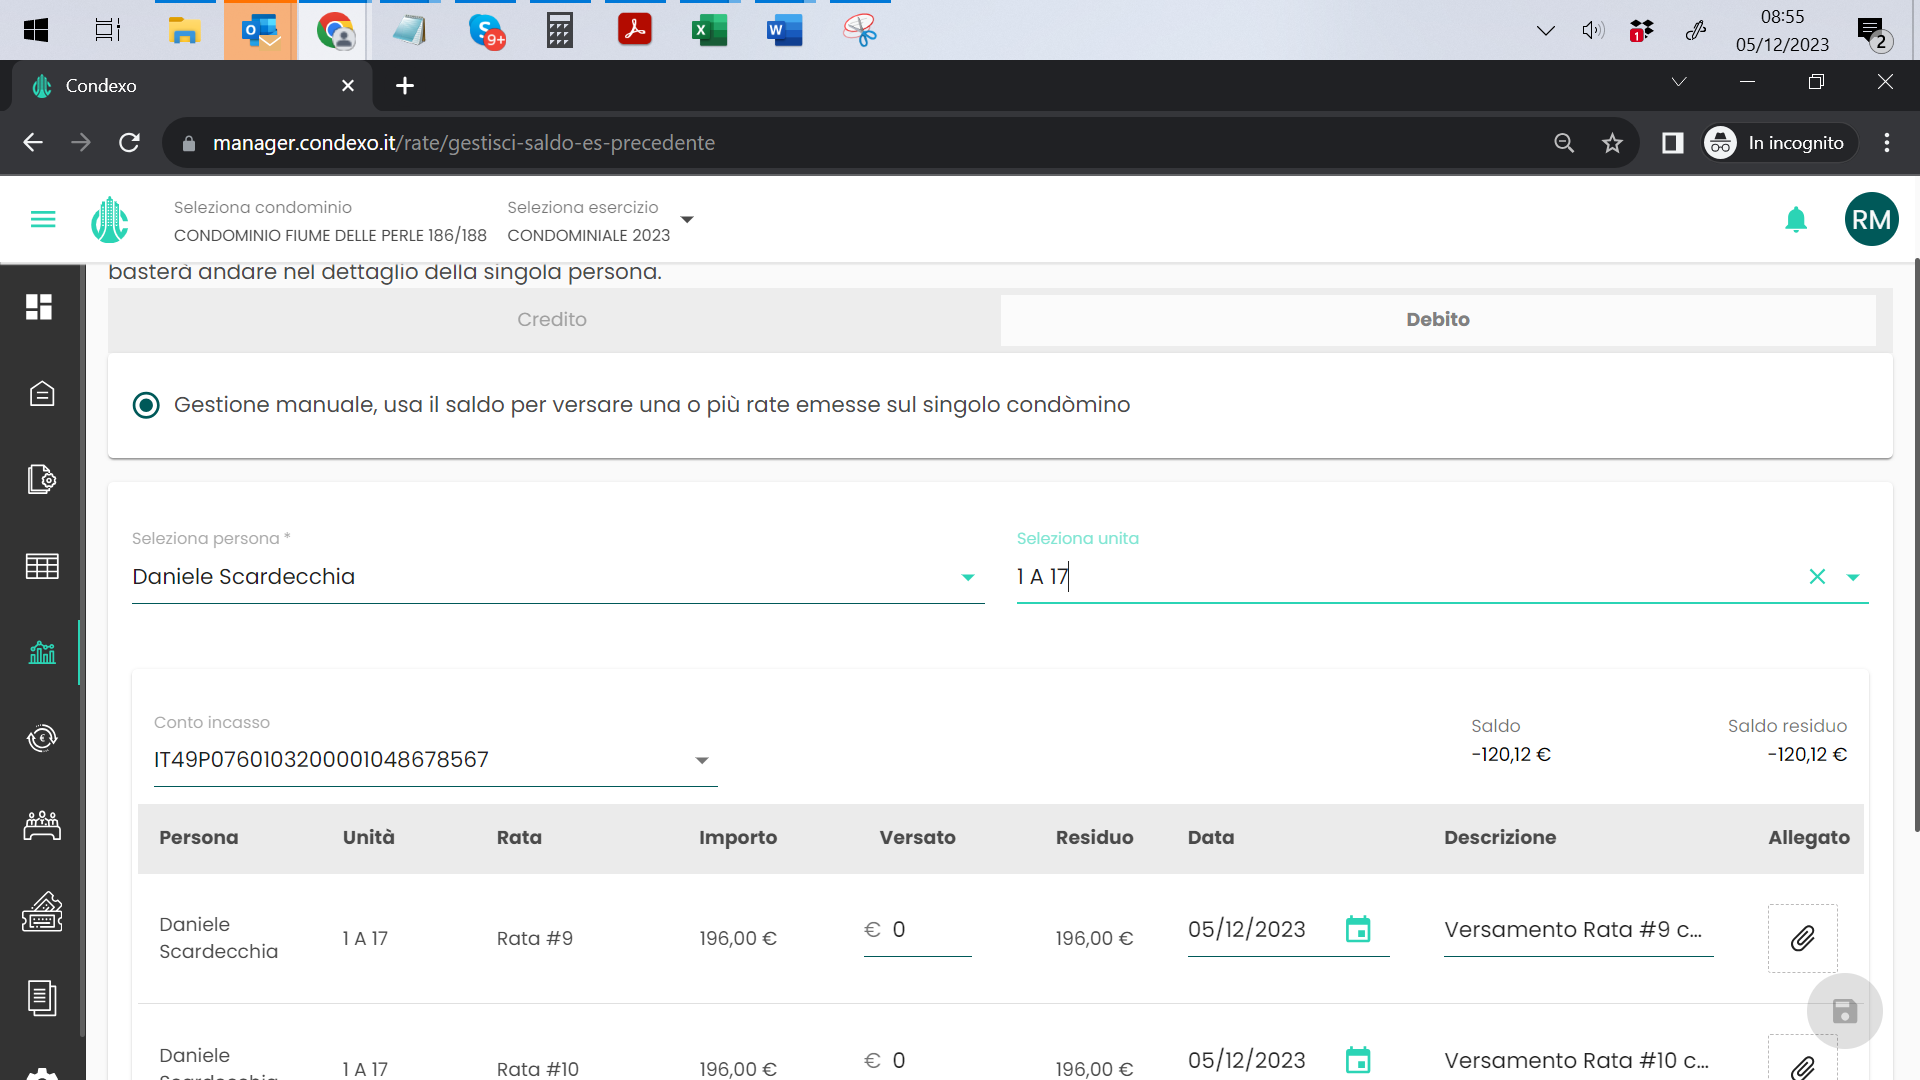Open the Chrome three-dot menu
This screenshot has height=1080, width=1920.
click(1887, 143)
